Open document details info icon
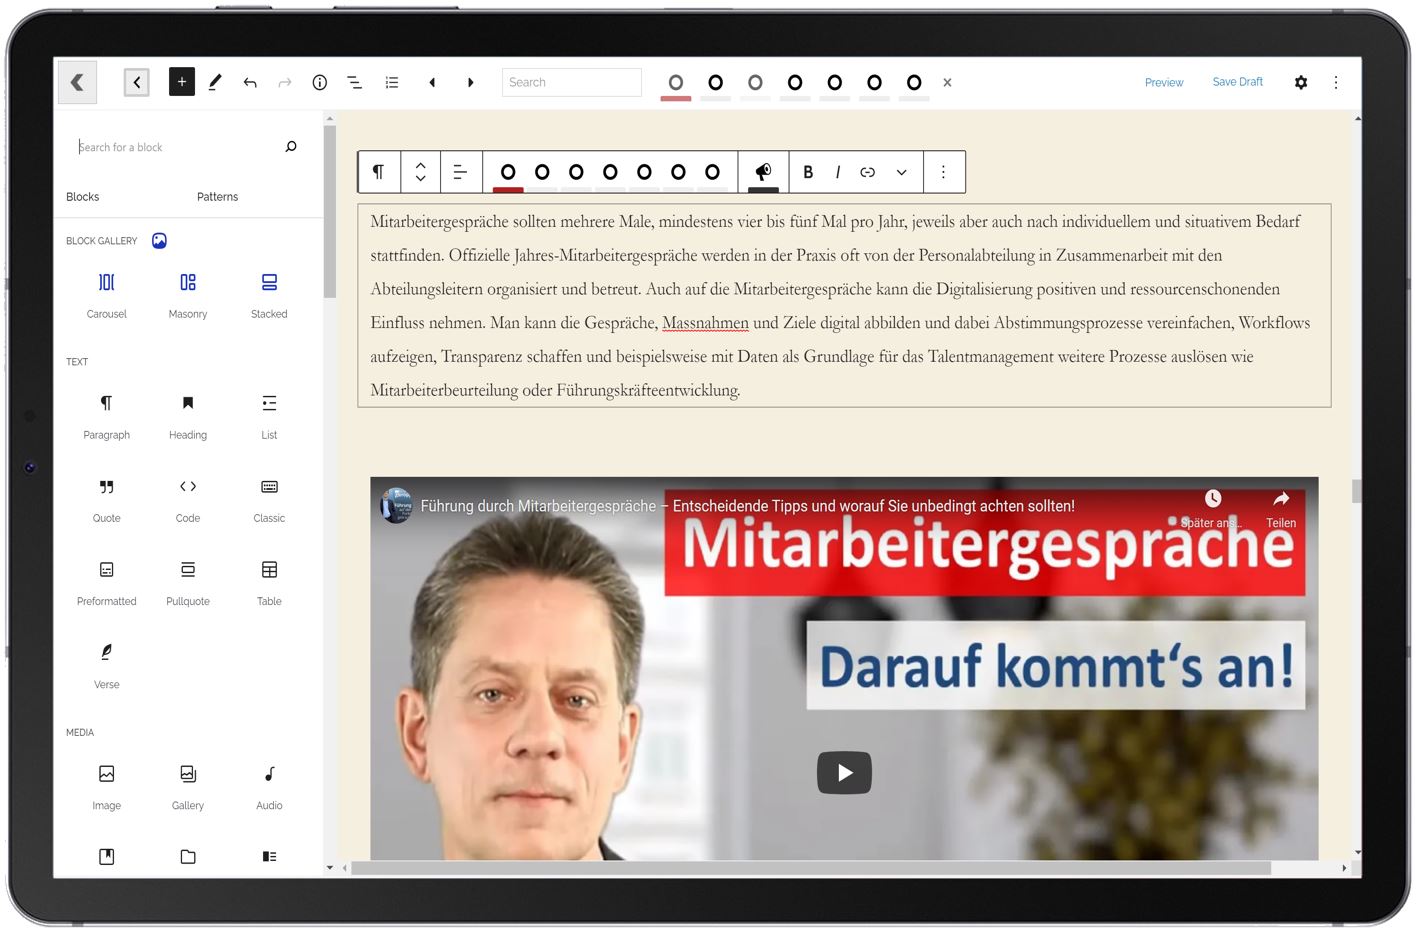This screenshot has height=932, width=1416. pyautogui.click(x=320, y=83)
